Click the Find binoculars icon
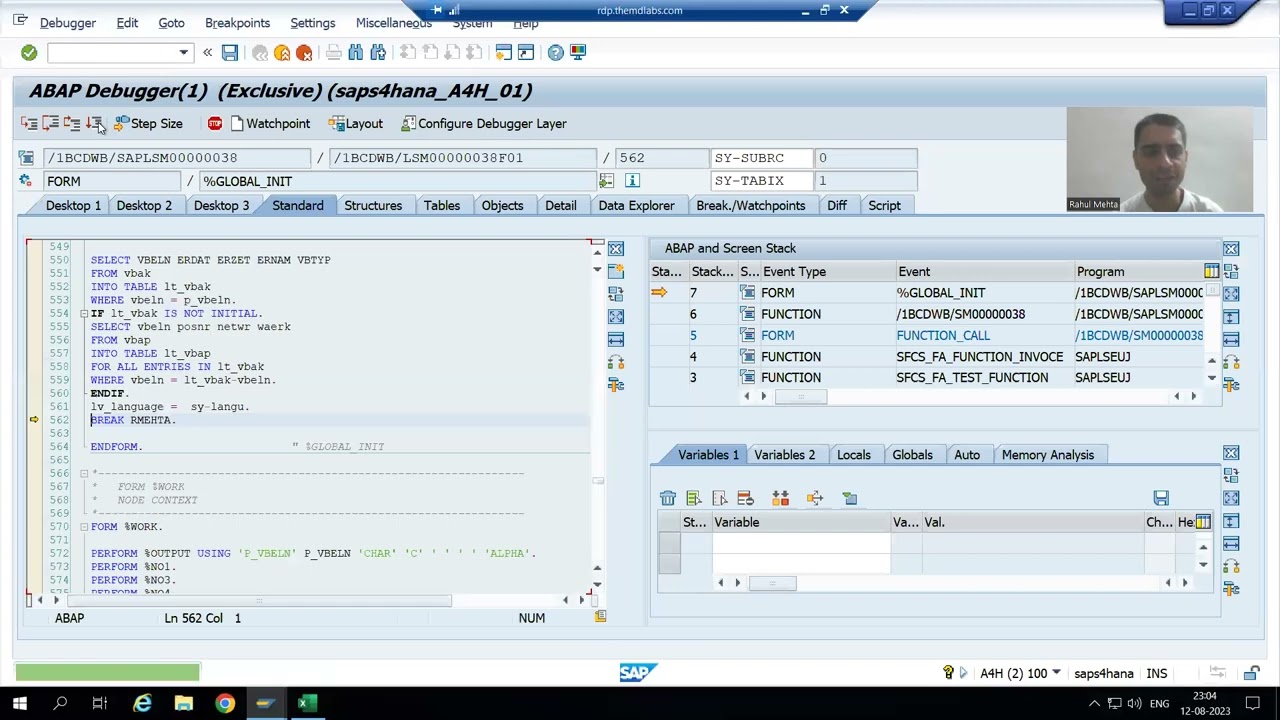Image resolution: width=1280 pixels, height=720 pixels. click(x=356, y=52)
